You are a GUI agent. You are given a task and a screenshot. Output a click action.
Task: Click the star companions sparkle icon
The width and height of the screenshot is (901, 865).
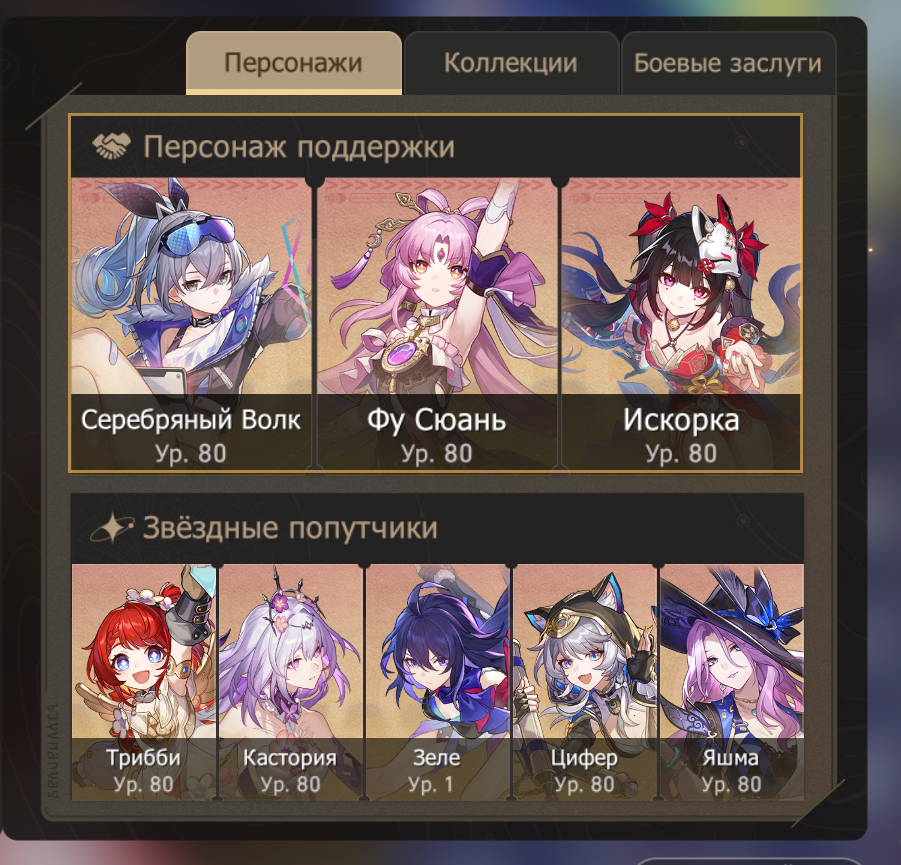click(111, 527)
